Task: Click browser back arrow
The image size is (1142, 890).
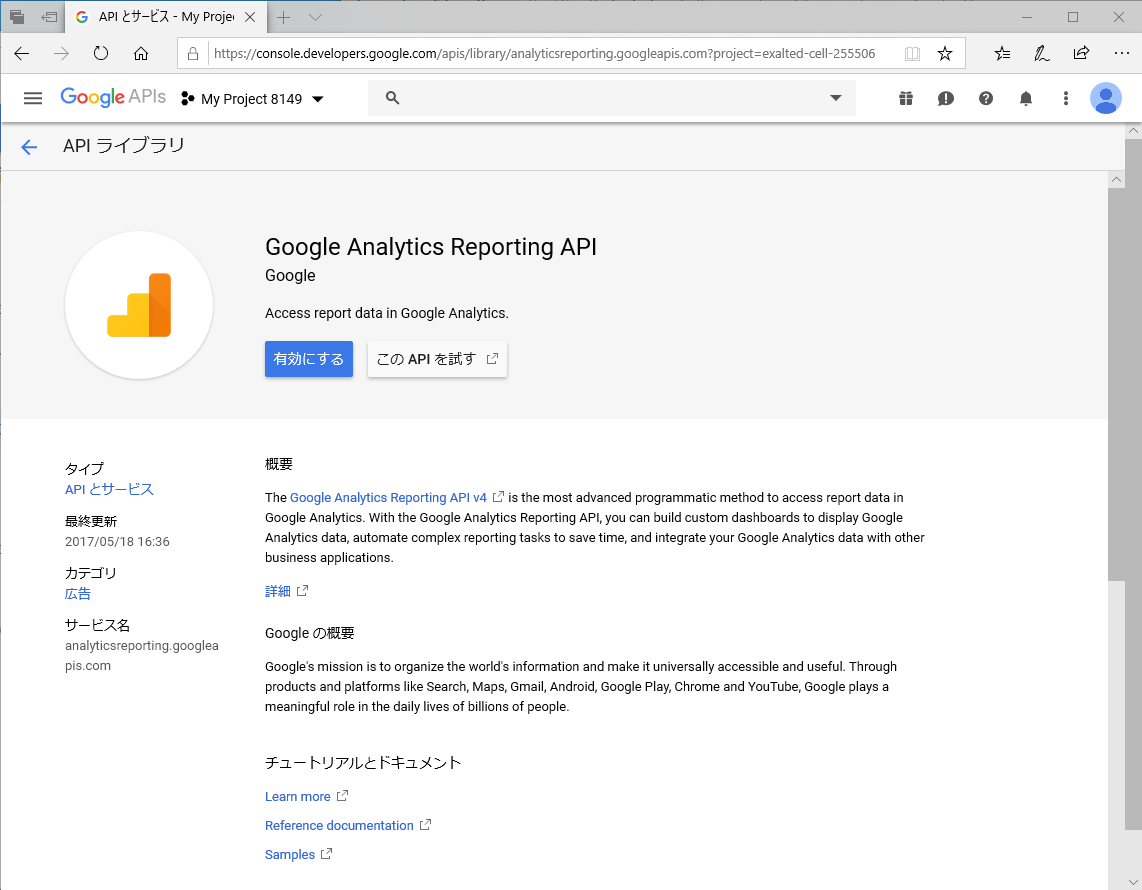Action: click(22, 53)
